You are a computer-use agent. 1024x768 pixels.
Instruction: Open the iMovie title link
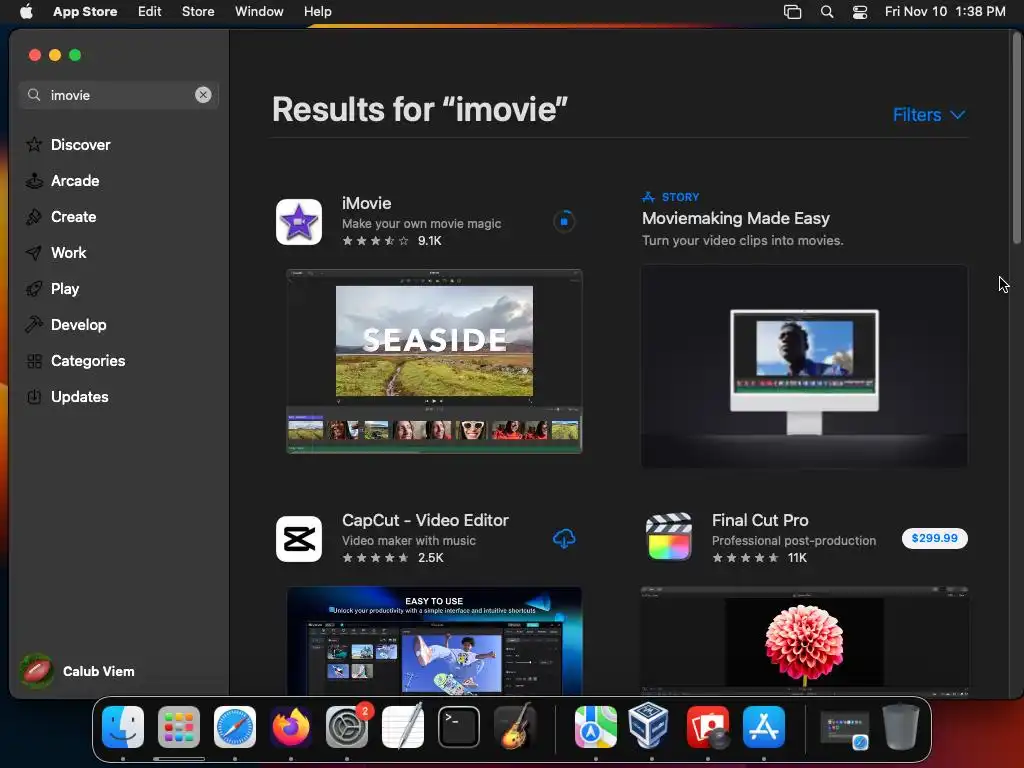[x=366, y=203]
